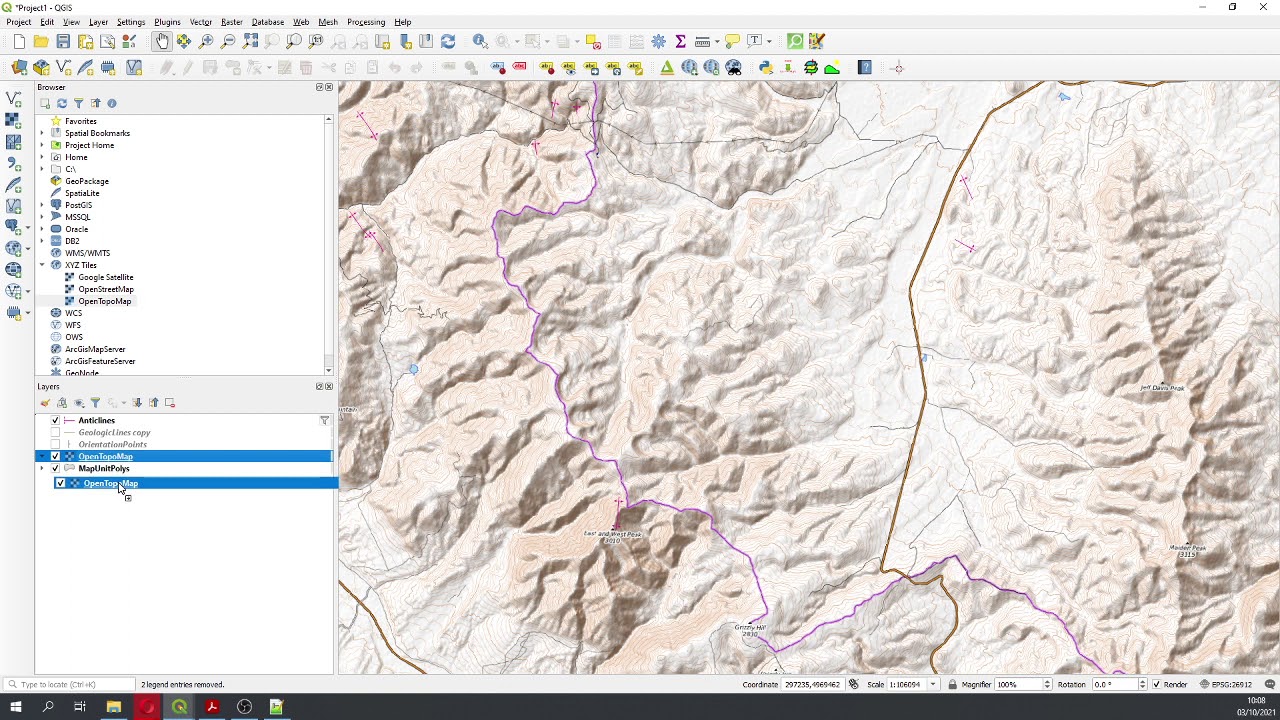Open the Text Annotation dropdown arrow

tap(769, 41)
